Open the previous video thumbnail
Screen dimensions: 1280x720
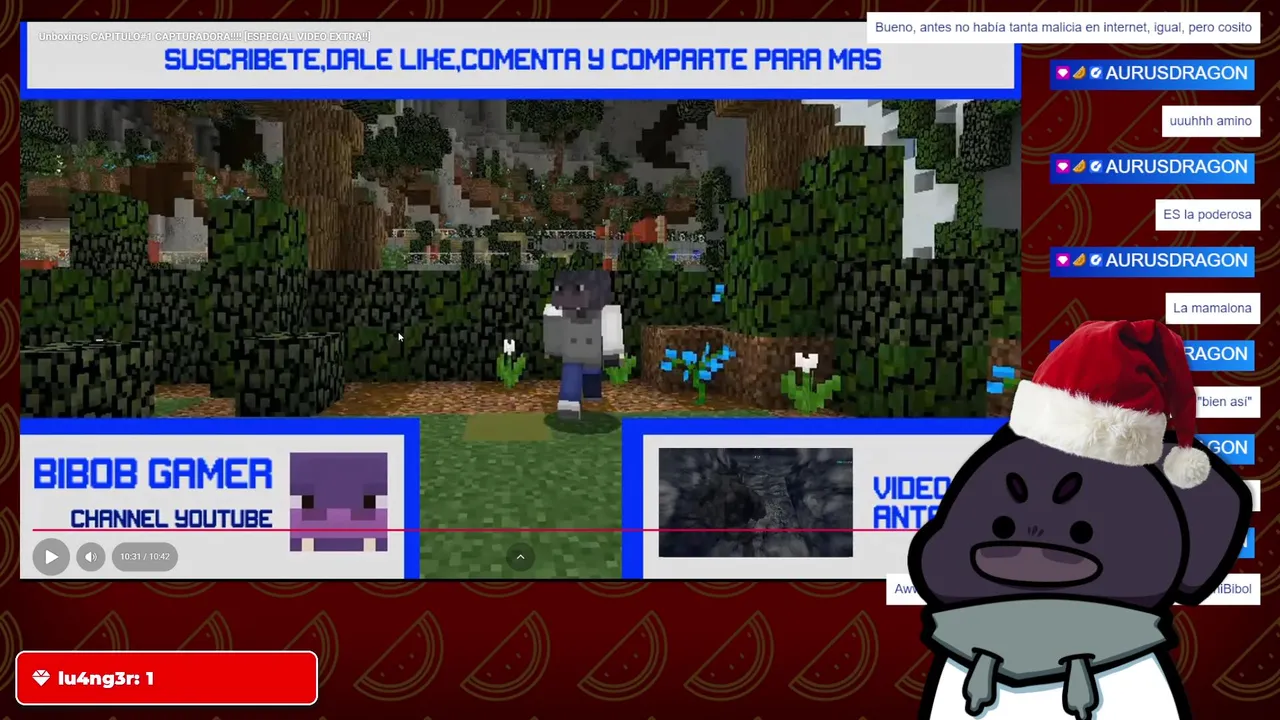point(755,502)
